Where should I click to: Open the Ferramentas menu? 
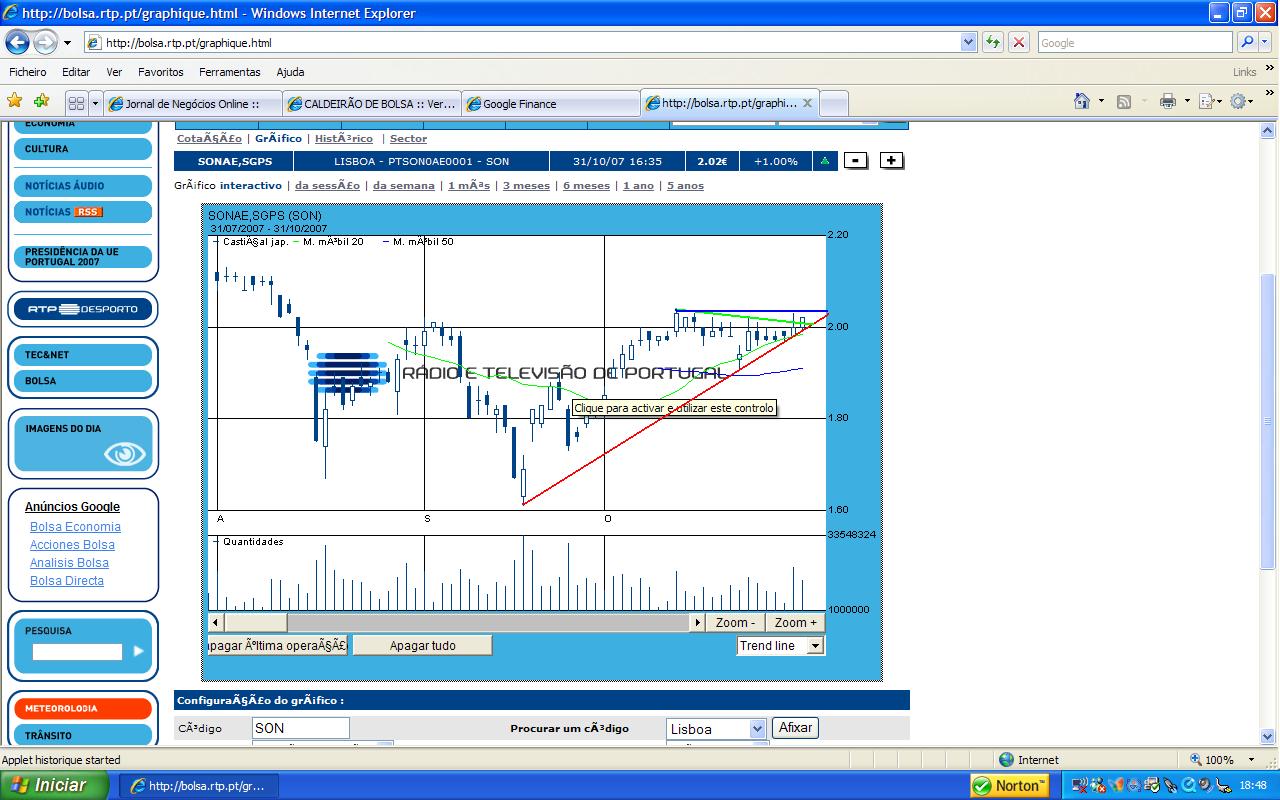229,72
